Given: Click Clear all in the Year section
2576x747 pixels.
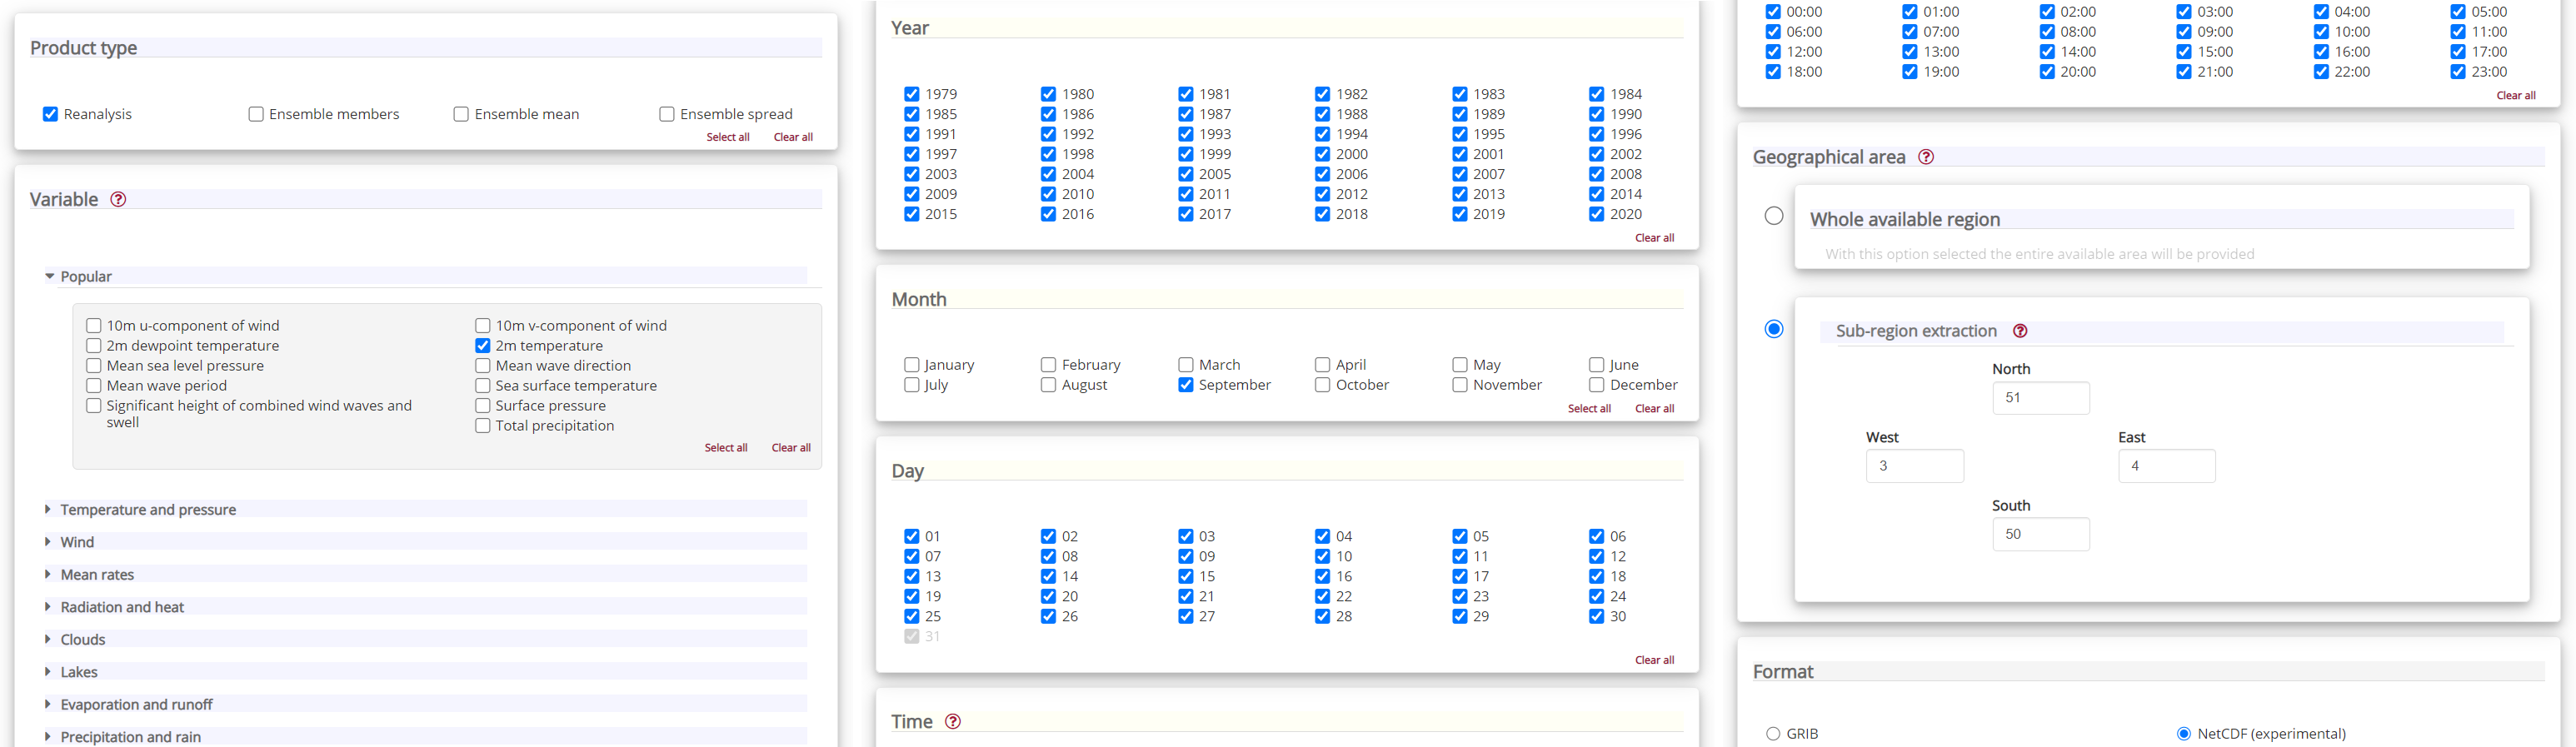Looking at the screenshot, I should 1654,238.
